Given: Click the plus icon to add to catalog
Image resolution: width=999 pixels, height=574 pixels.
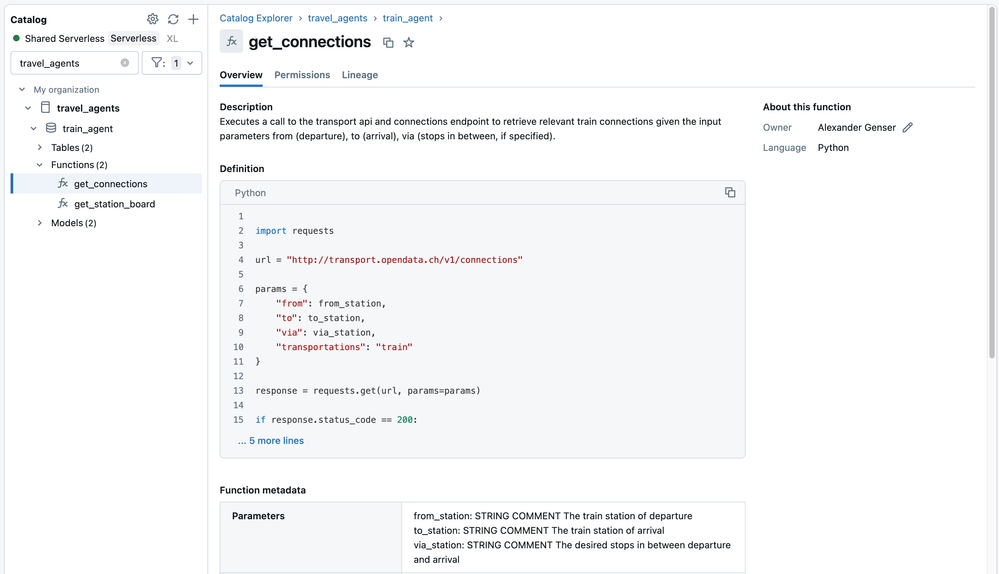Looking at the screenshot, I should [x=193, y=19].
